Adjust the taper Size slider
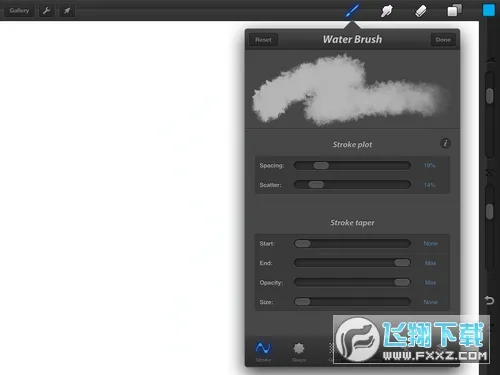This screenshot has height=375, width=500. (x=352, y=302)
